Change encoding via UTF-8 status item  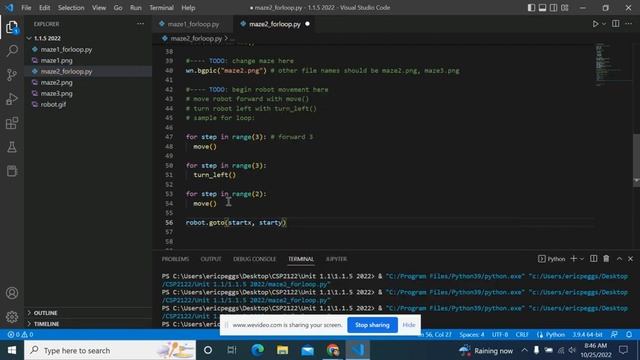coord(500,335)
